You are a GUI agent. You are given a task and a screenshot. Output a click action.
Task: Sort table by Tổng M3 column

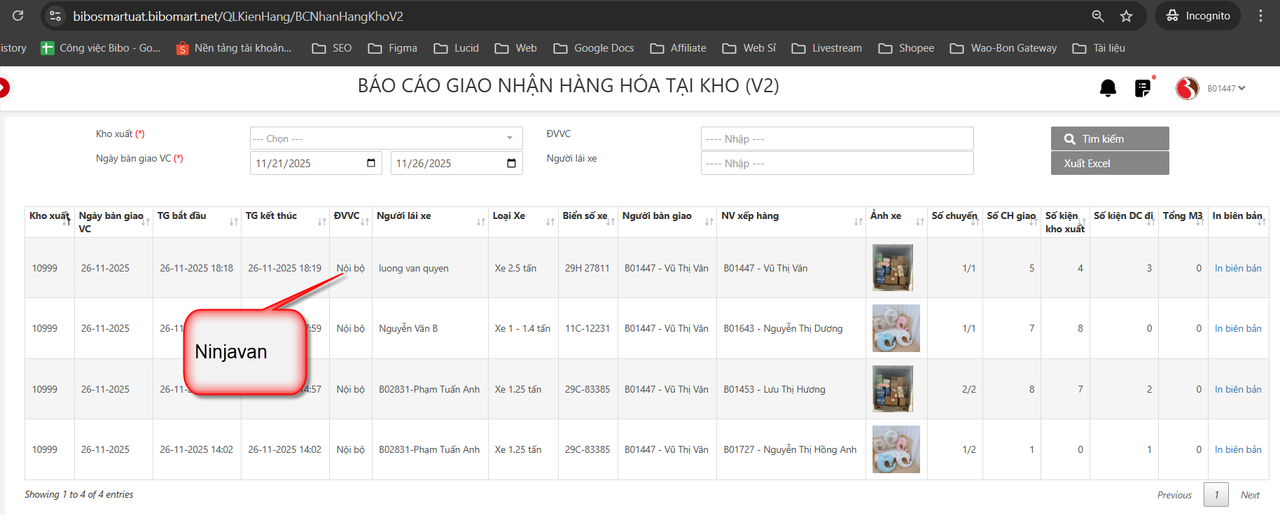tap(1183, 222)
